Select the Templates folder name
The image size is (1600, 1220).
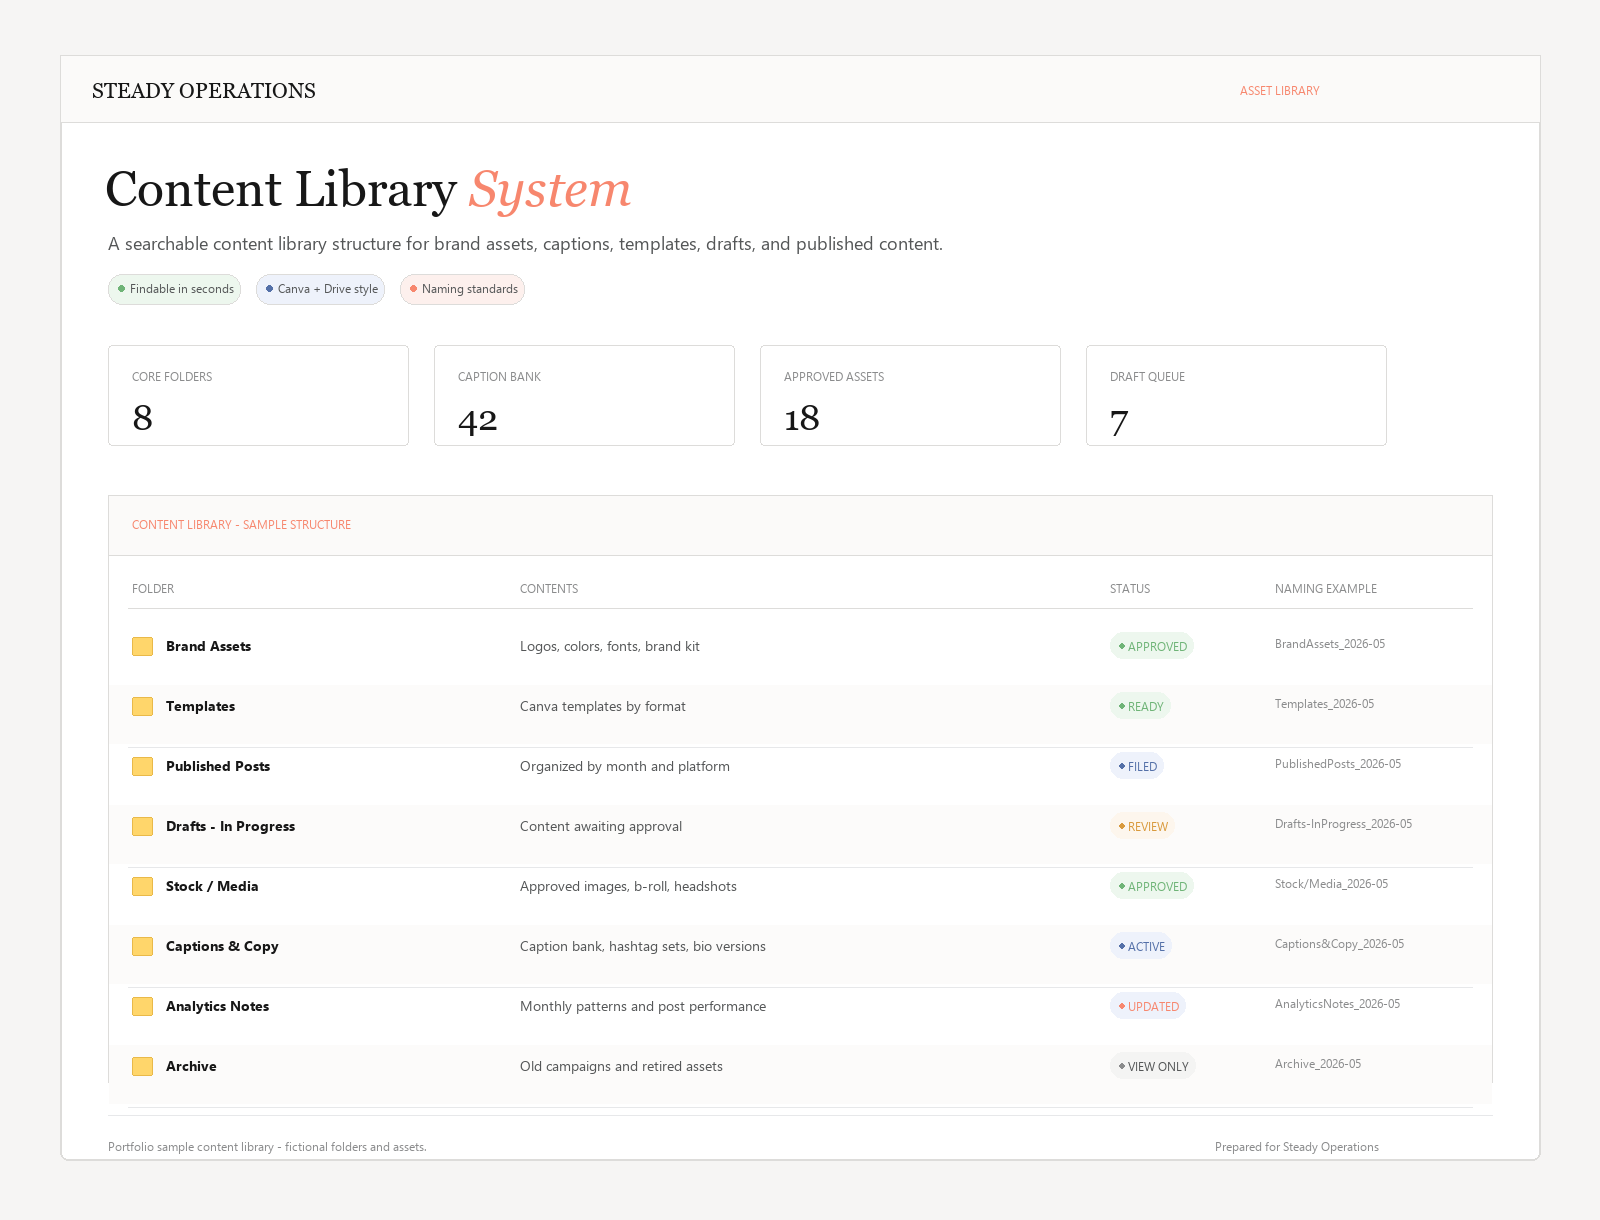(x=200, y=707)
